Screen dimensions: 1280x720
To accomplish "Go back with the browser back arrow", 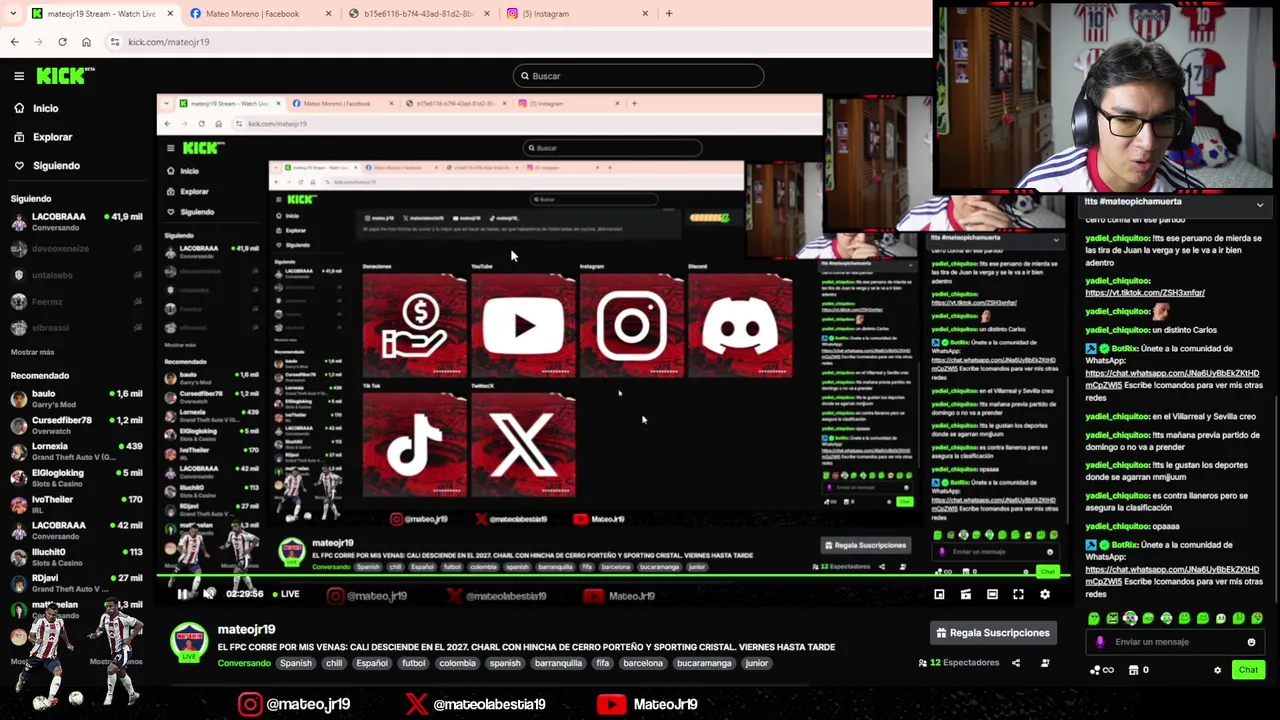I will click(14, 42).
